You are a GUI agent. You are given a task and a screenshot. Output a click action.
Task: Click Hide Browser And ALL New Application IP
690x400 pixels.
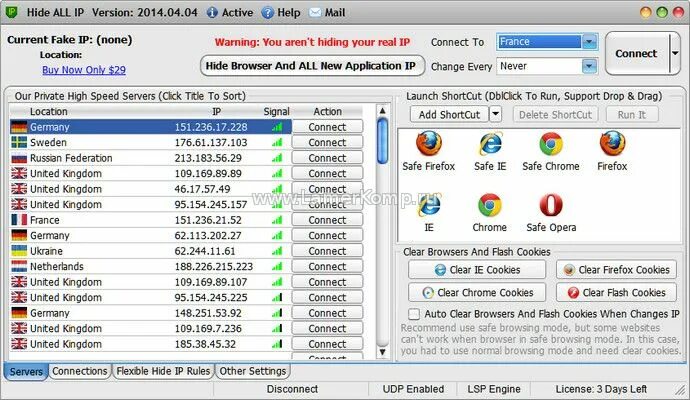click(312, 66)
